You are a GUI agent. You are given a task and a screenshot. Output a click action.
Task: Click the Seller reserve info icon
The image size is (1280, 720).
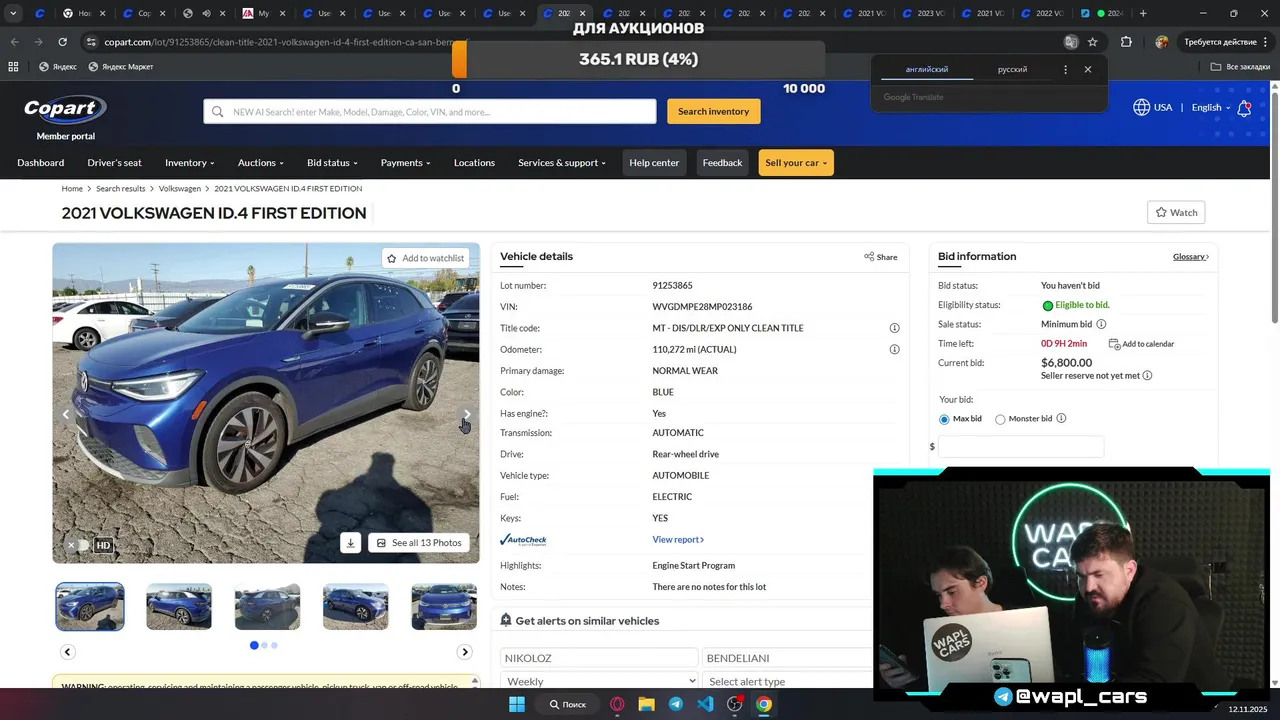[x=1147, y=376]
